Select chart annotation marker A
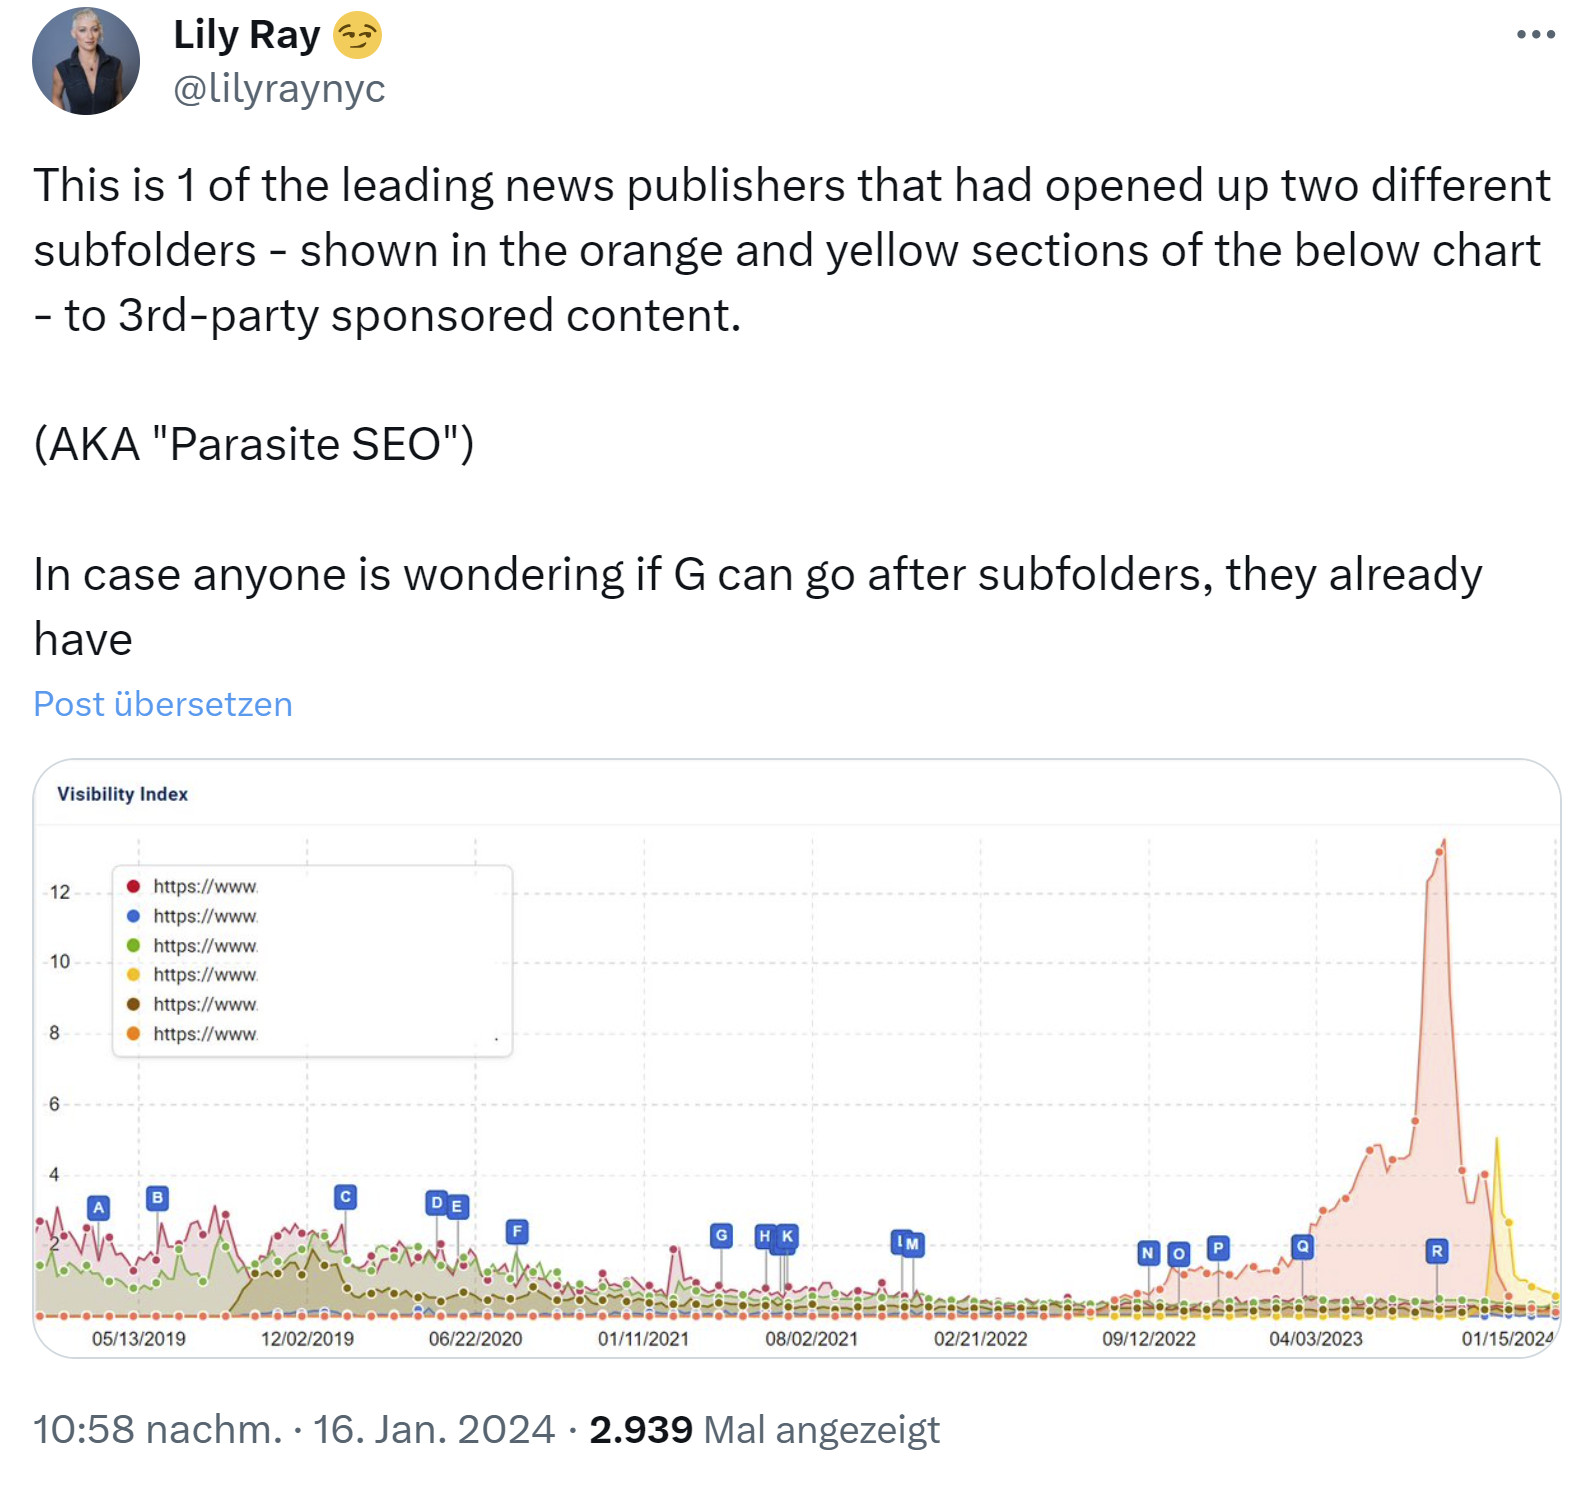The image size is (1586, 1487). (x=97, y=1208)
